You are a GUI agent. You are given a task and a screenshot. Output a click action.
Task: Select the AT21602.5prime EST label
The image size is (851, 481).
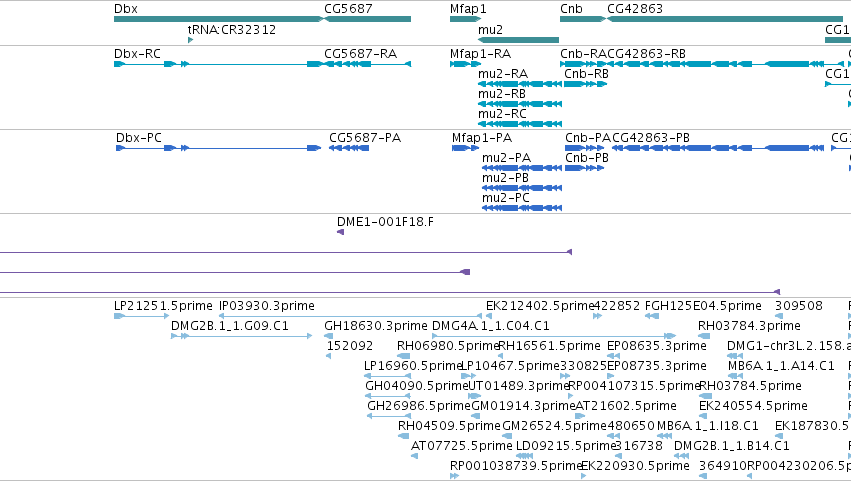[626, 407]
